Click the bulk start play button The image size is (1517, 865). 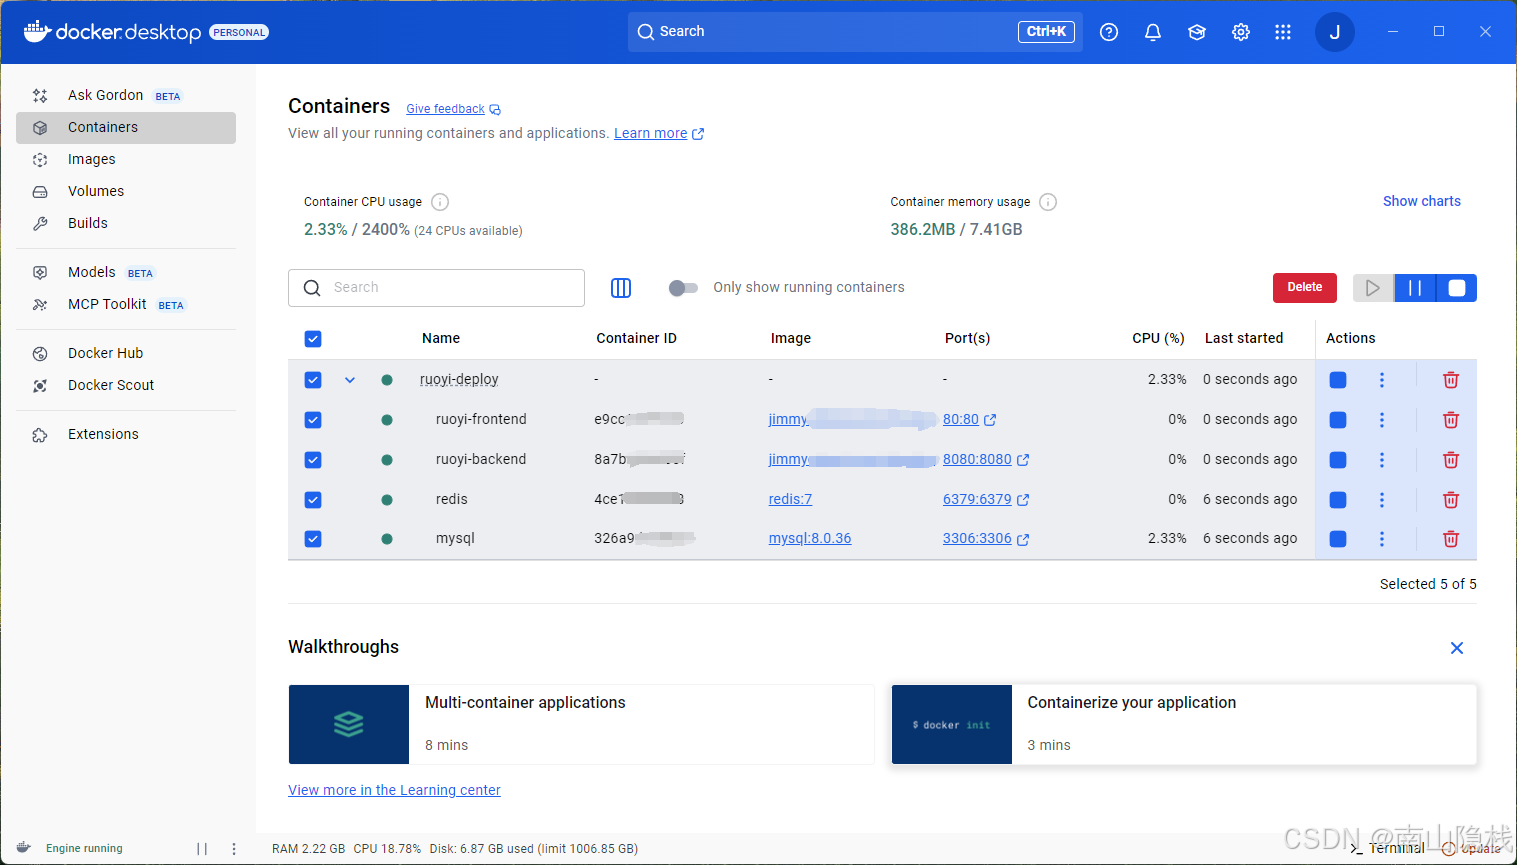tap(1373, 288)
